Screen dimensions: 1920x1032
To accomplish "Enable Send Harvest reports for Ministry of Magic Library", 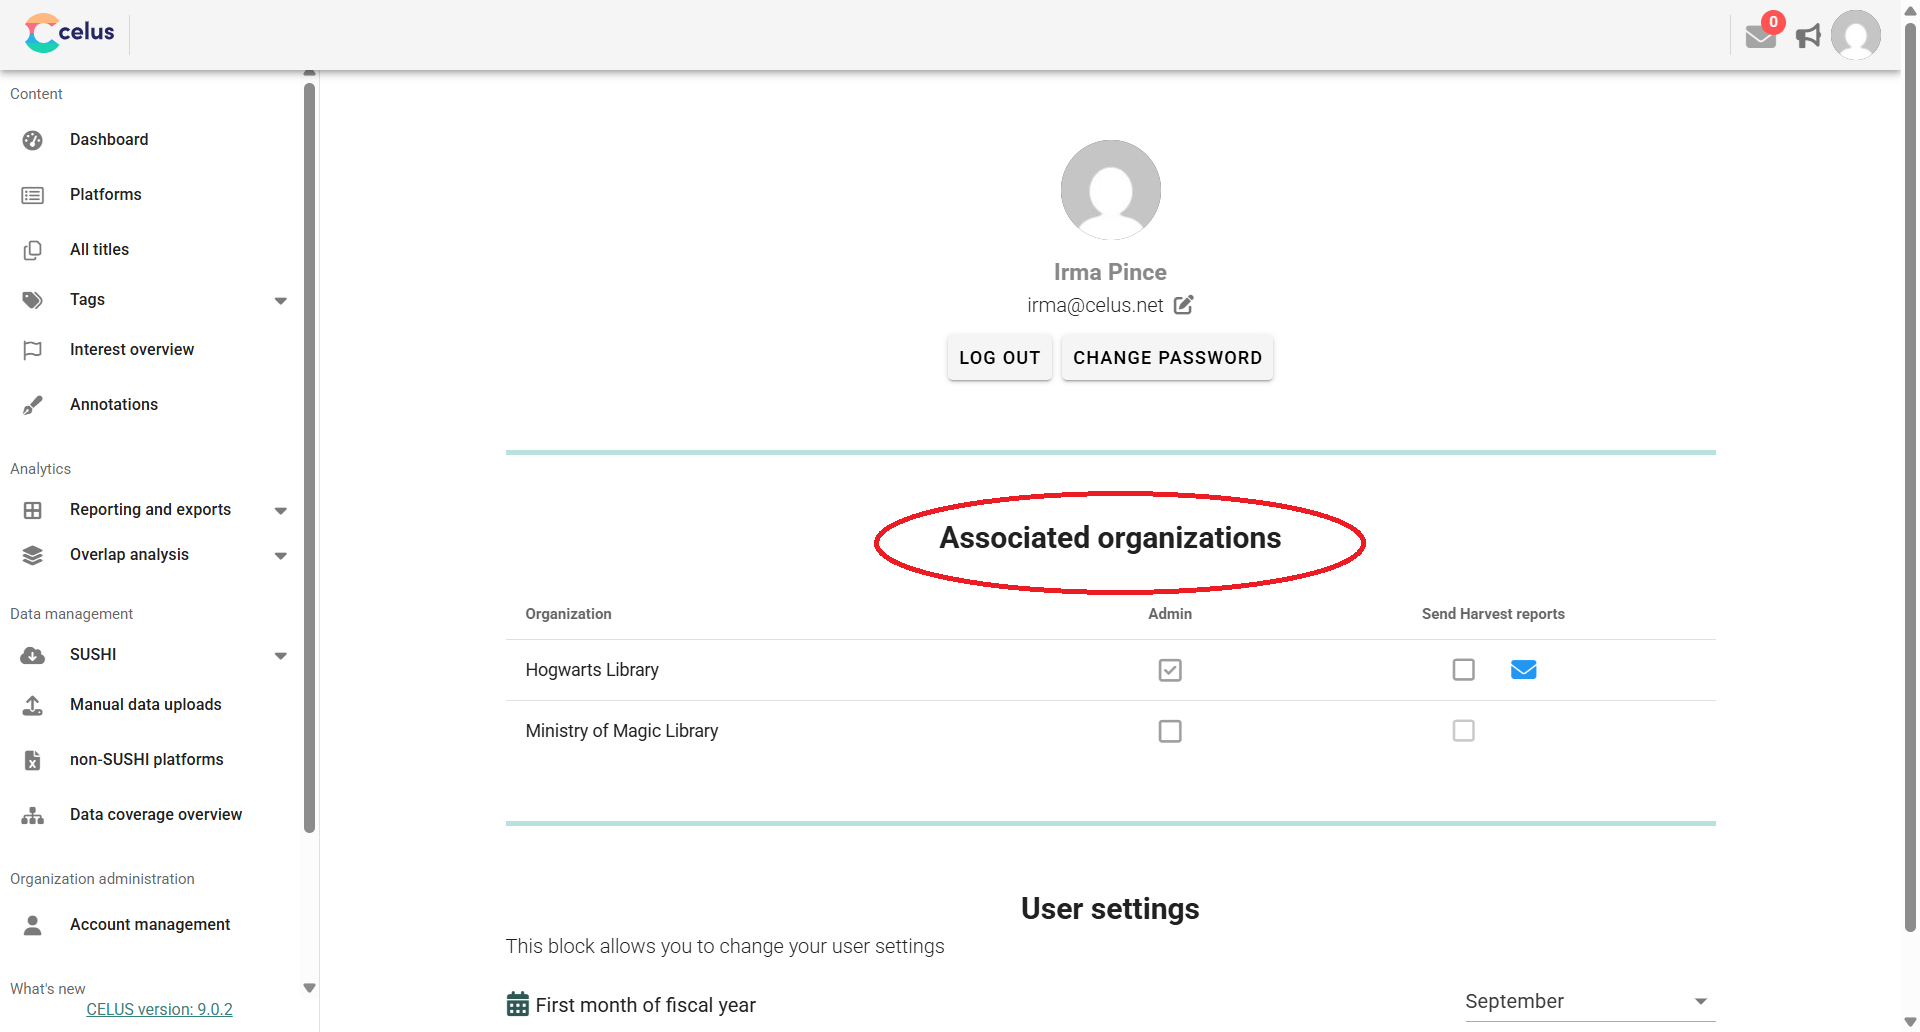I will tap(1464, 731).
